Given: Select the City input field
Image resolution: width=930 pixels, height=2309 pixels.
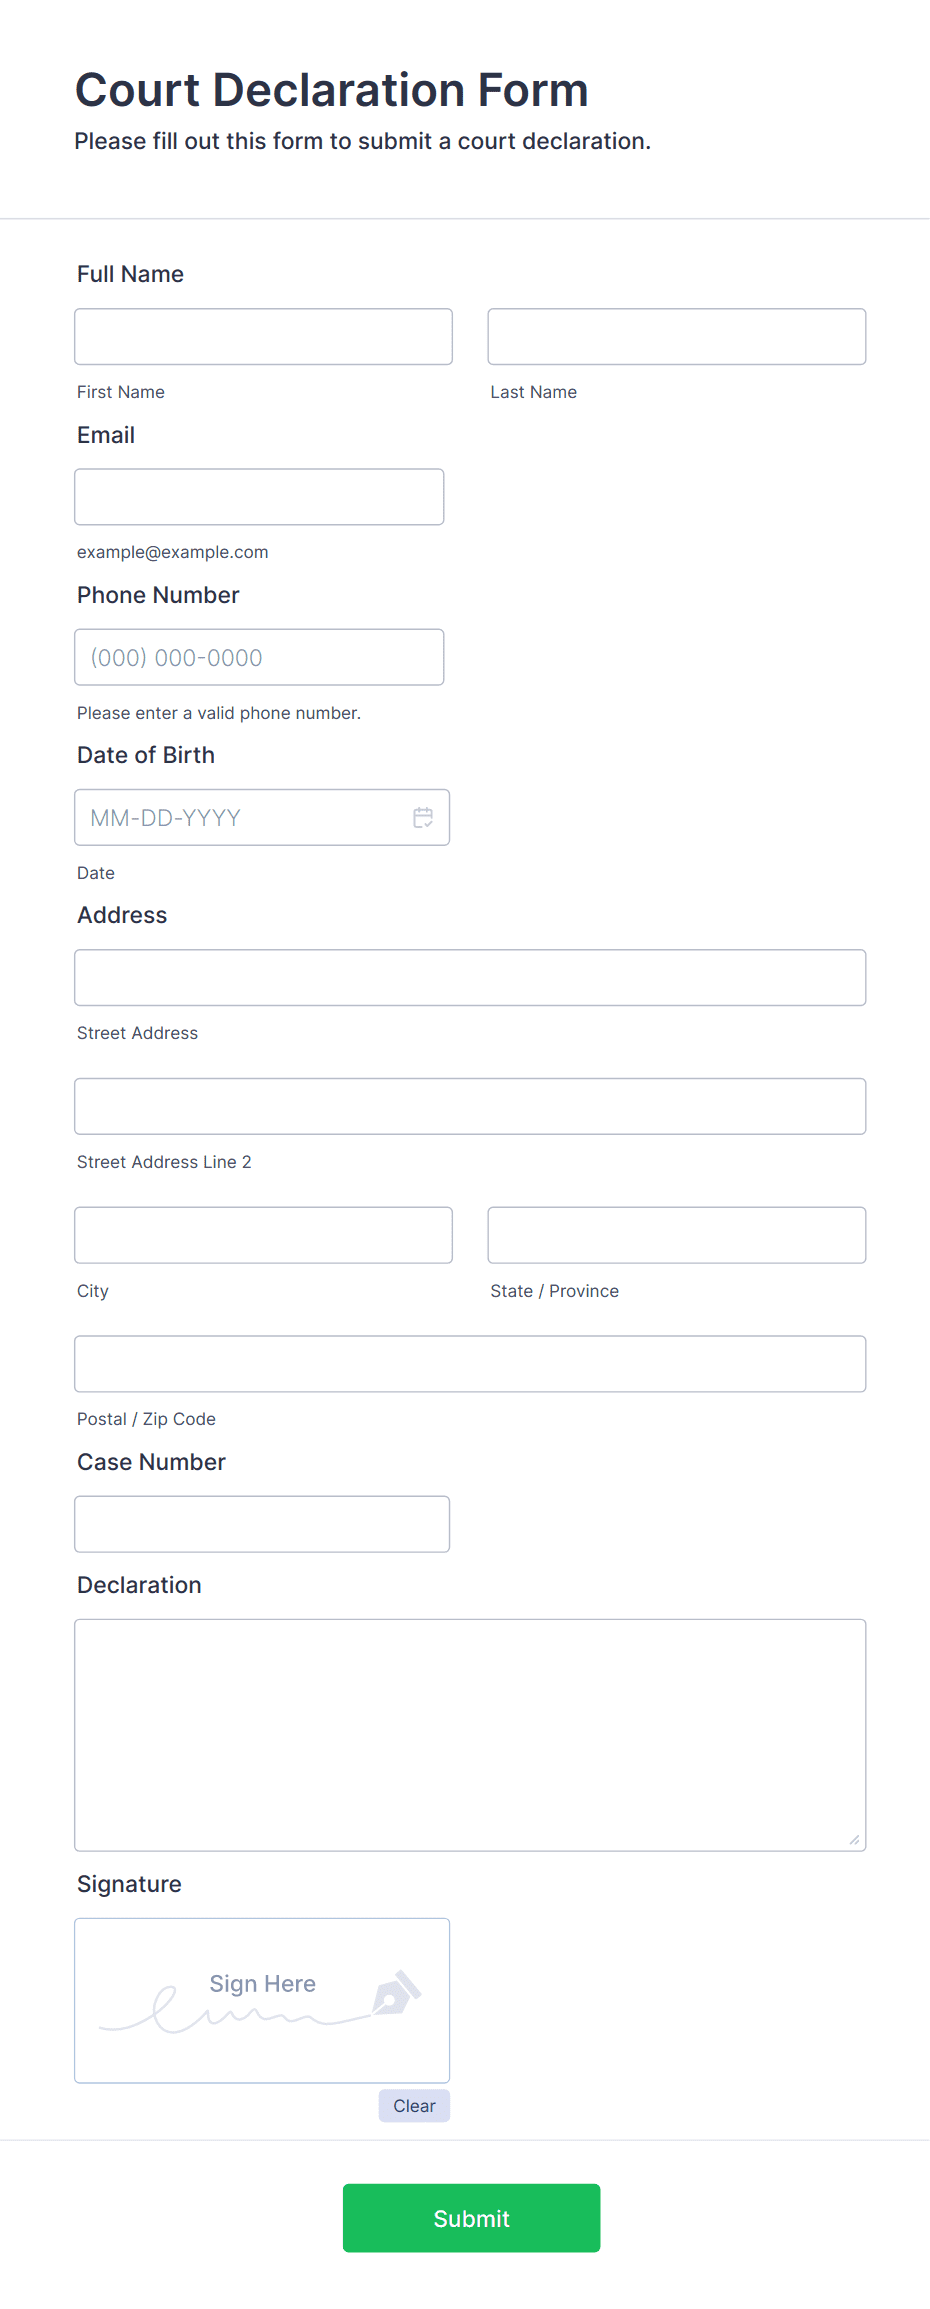Looking at the screenshot, I should [263, 1235].
